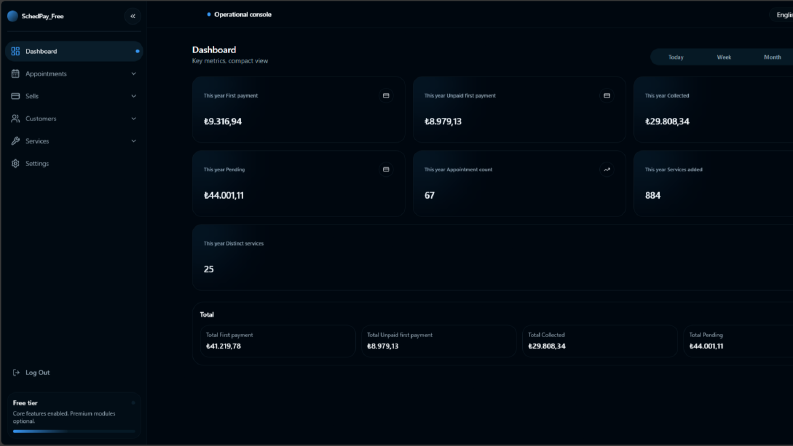Click the Free tier info card
793x446 pixels.
pos(74,416)
